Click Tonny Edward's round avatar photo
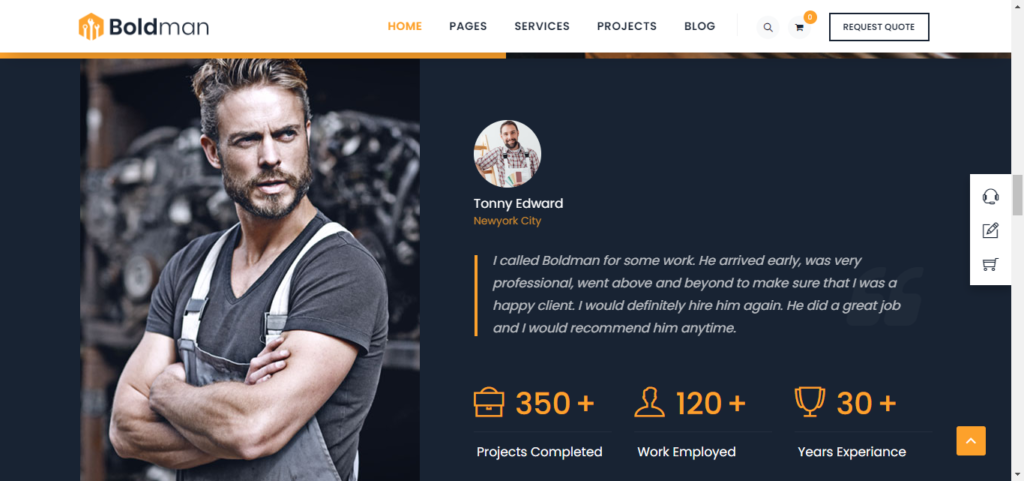 pos(507,154)
